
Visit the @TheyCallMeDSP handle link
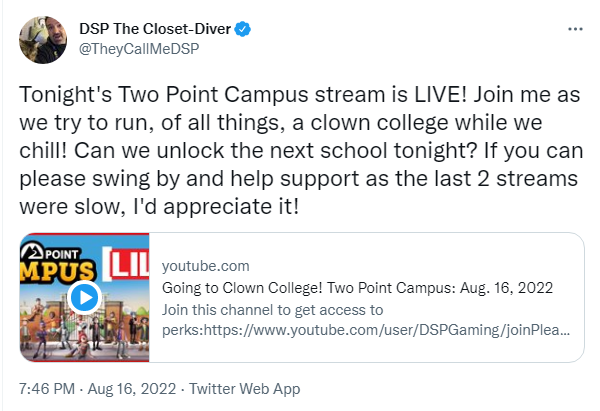139,49
